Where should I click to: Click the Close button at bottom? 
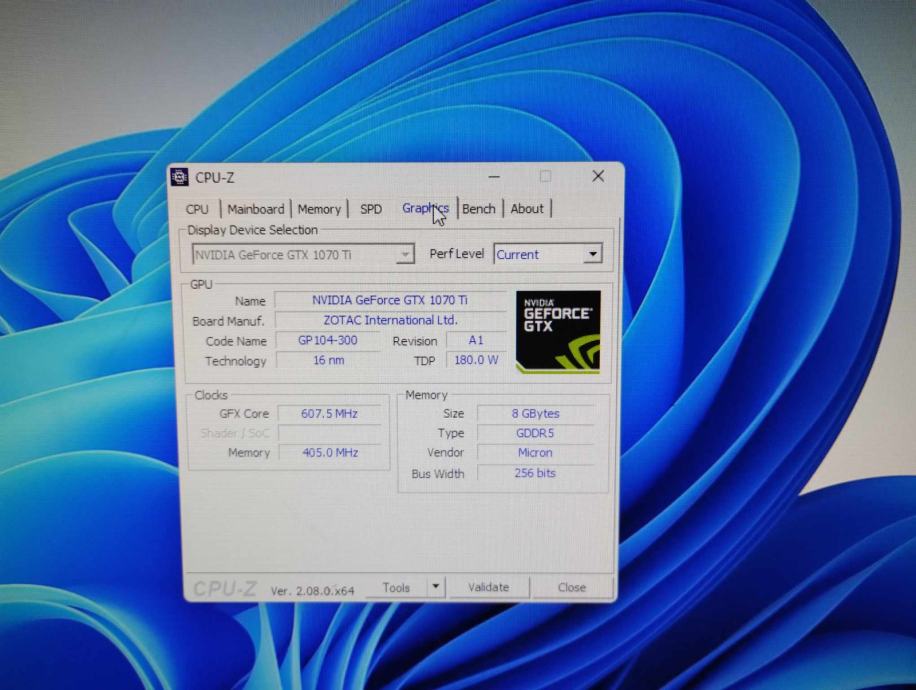(571, 587)
